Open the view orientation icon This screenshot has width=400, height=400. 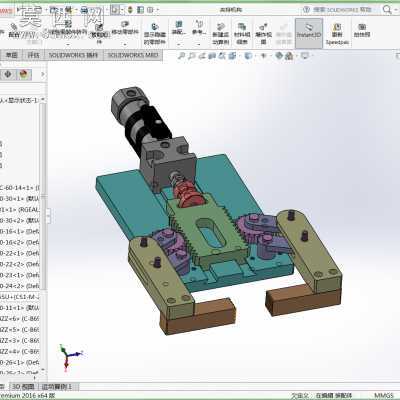click(232, 56)
